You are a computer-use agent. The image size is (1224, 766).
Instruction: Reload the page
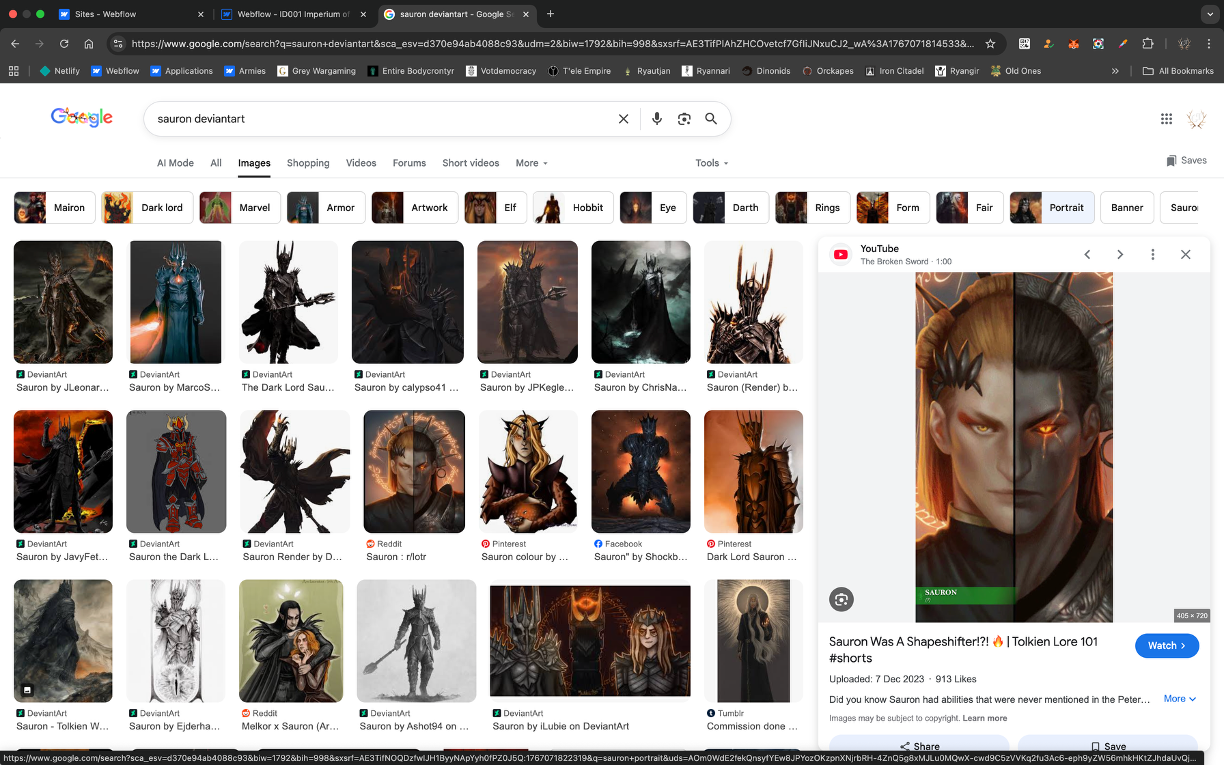coord(64,44)
